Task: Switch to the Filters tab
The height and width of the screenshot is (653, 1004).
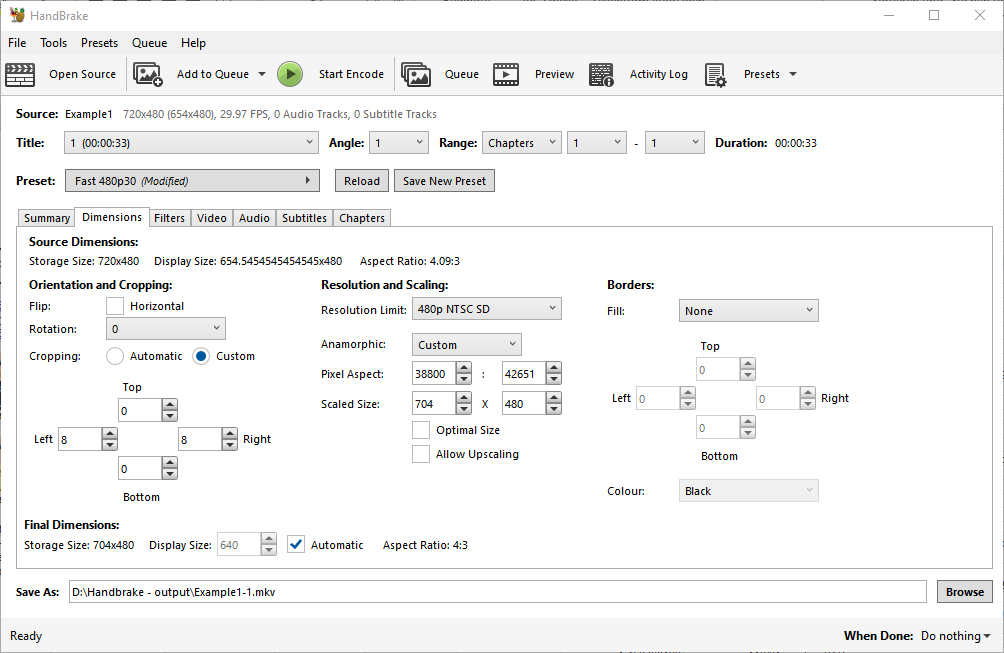Action: [170, 218]
